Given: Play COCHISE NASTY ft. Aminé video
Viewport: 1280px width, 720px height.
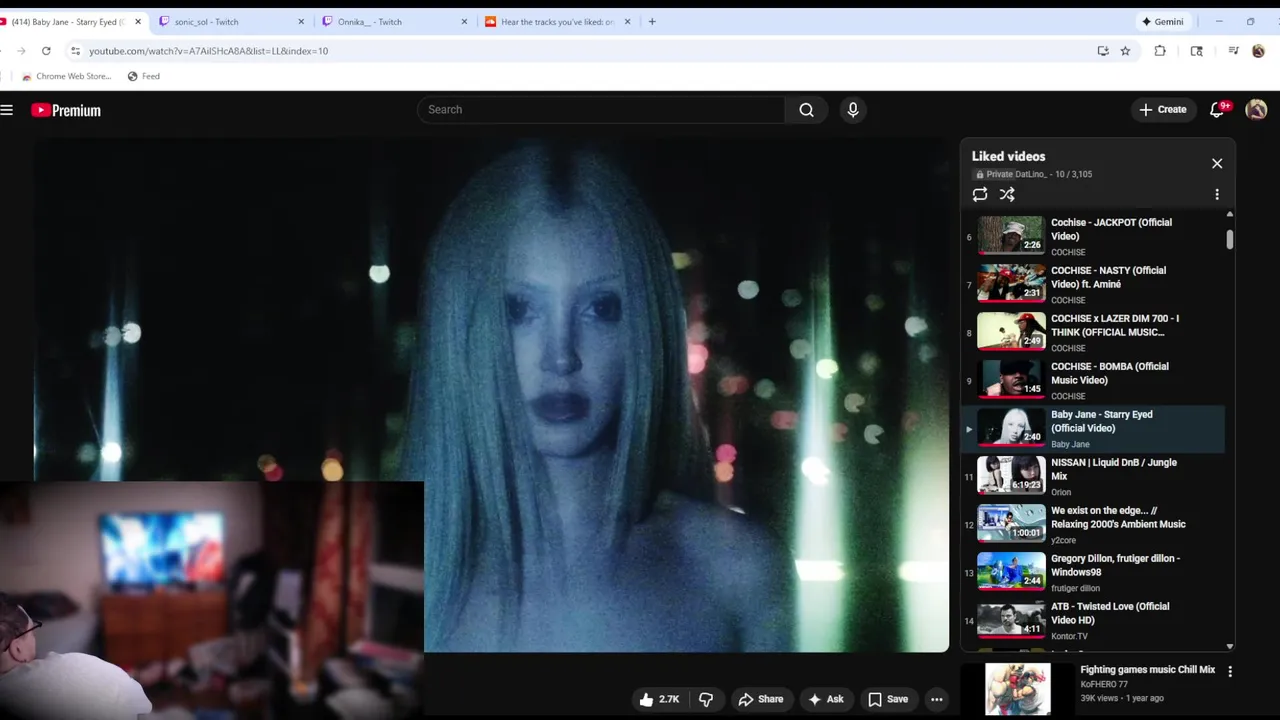Looking at the screenshot, I should (1093, 284).
